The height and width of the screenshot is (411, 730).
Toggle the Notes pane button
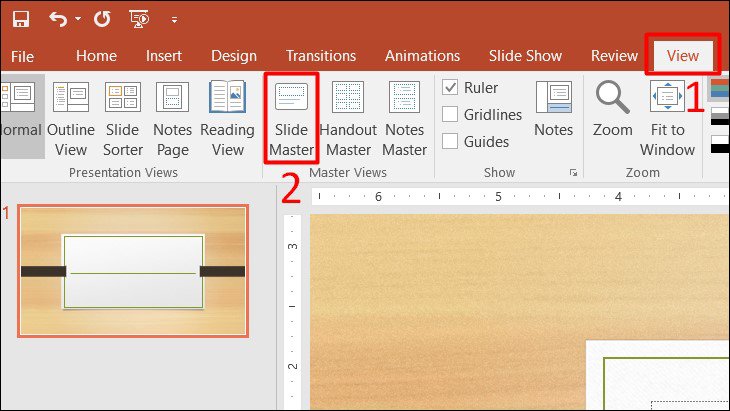(x=554, y=109)
